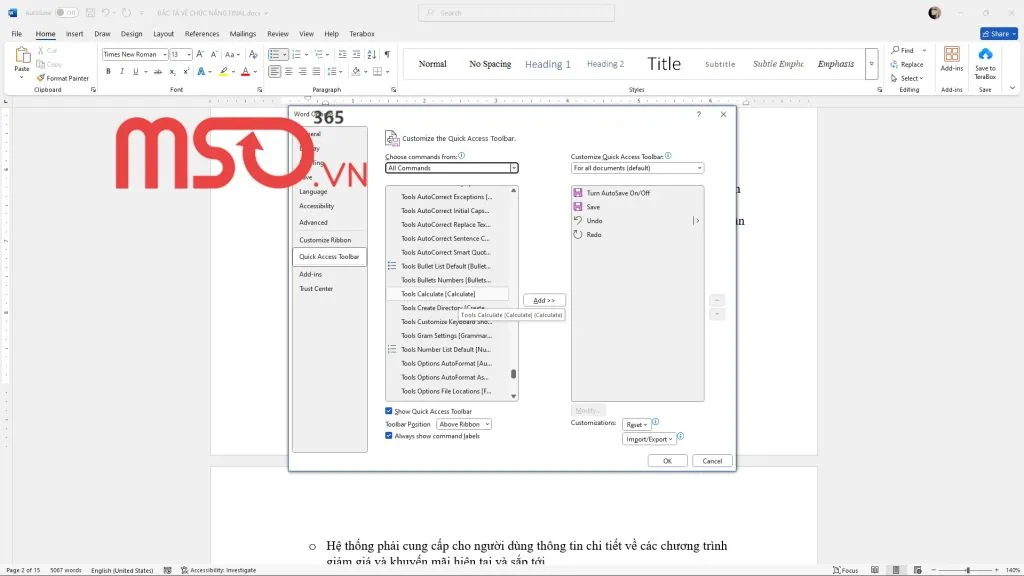Select the Redo icon in toolbar list
This screenshot has width=1024, height=576.
(578, 234)
